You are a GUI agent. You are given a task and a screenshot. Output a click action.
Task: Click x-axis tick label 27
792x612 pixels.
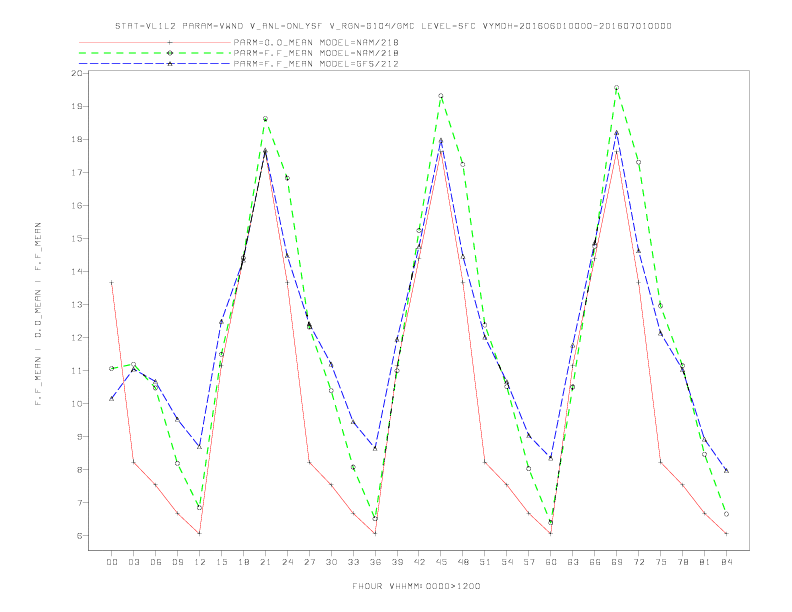(309, 562)
